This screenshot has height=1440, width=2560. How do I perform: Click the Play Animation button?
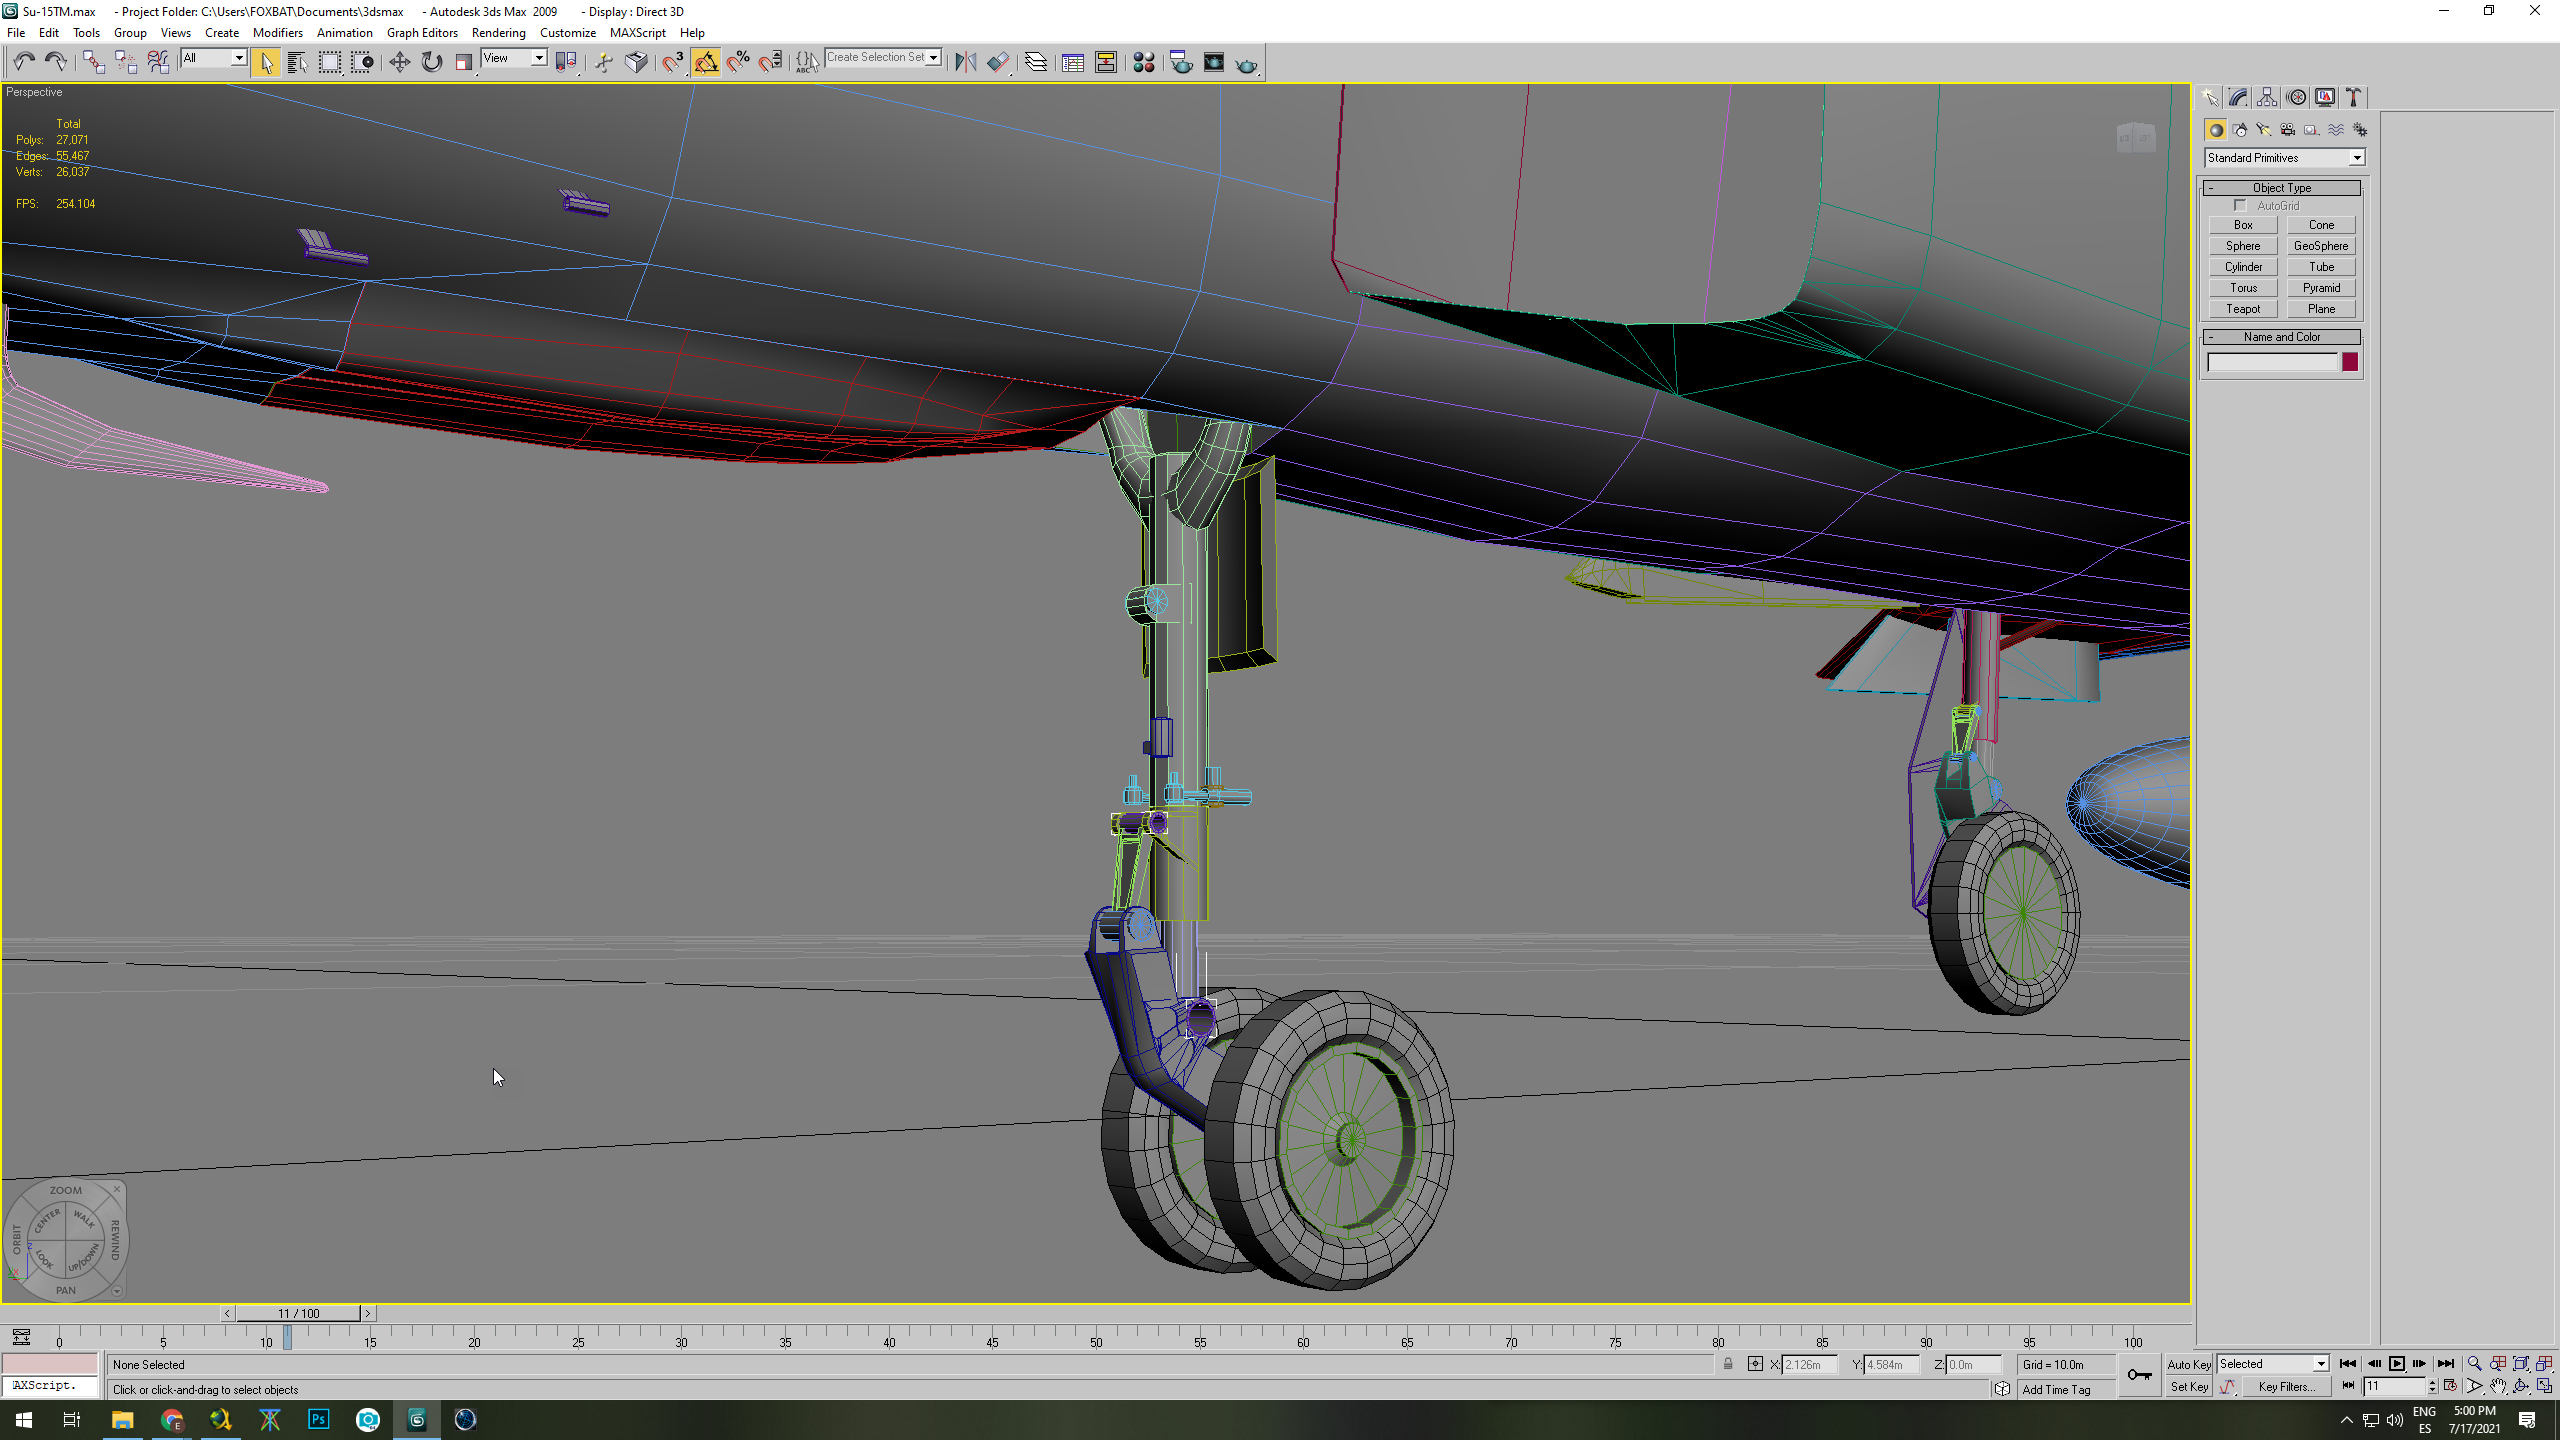click(2397, 1364)
